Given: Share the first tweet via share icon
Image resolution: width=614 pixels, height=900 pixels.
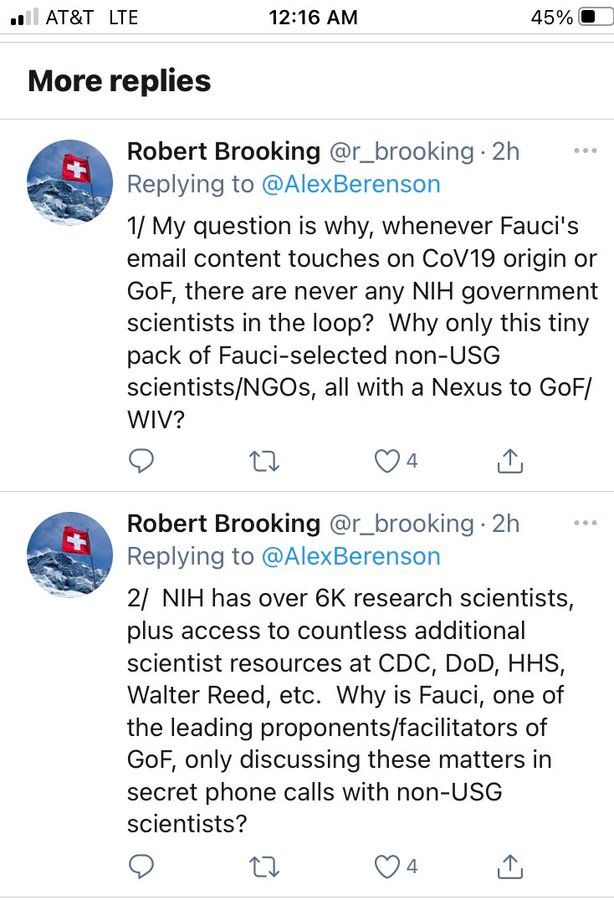Looking at the screenshot, I should tap(510, 460).
